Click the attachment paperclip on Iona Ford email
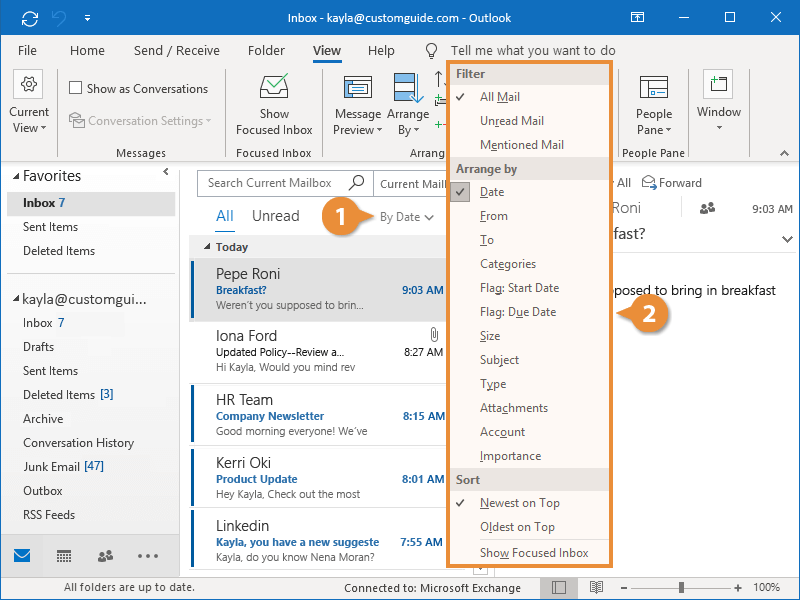The width and height of the screenshot is (800, 600). click(x=434, y=335)
